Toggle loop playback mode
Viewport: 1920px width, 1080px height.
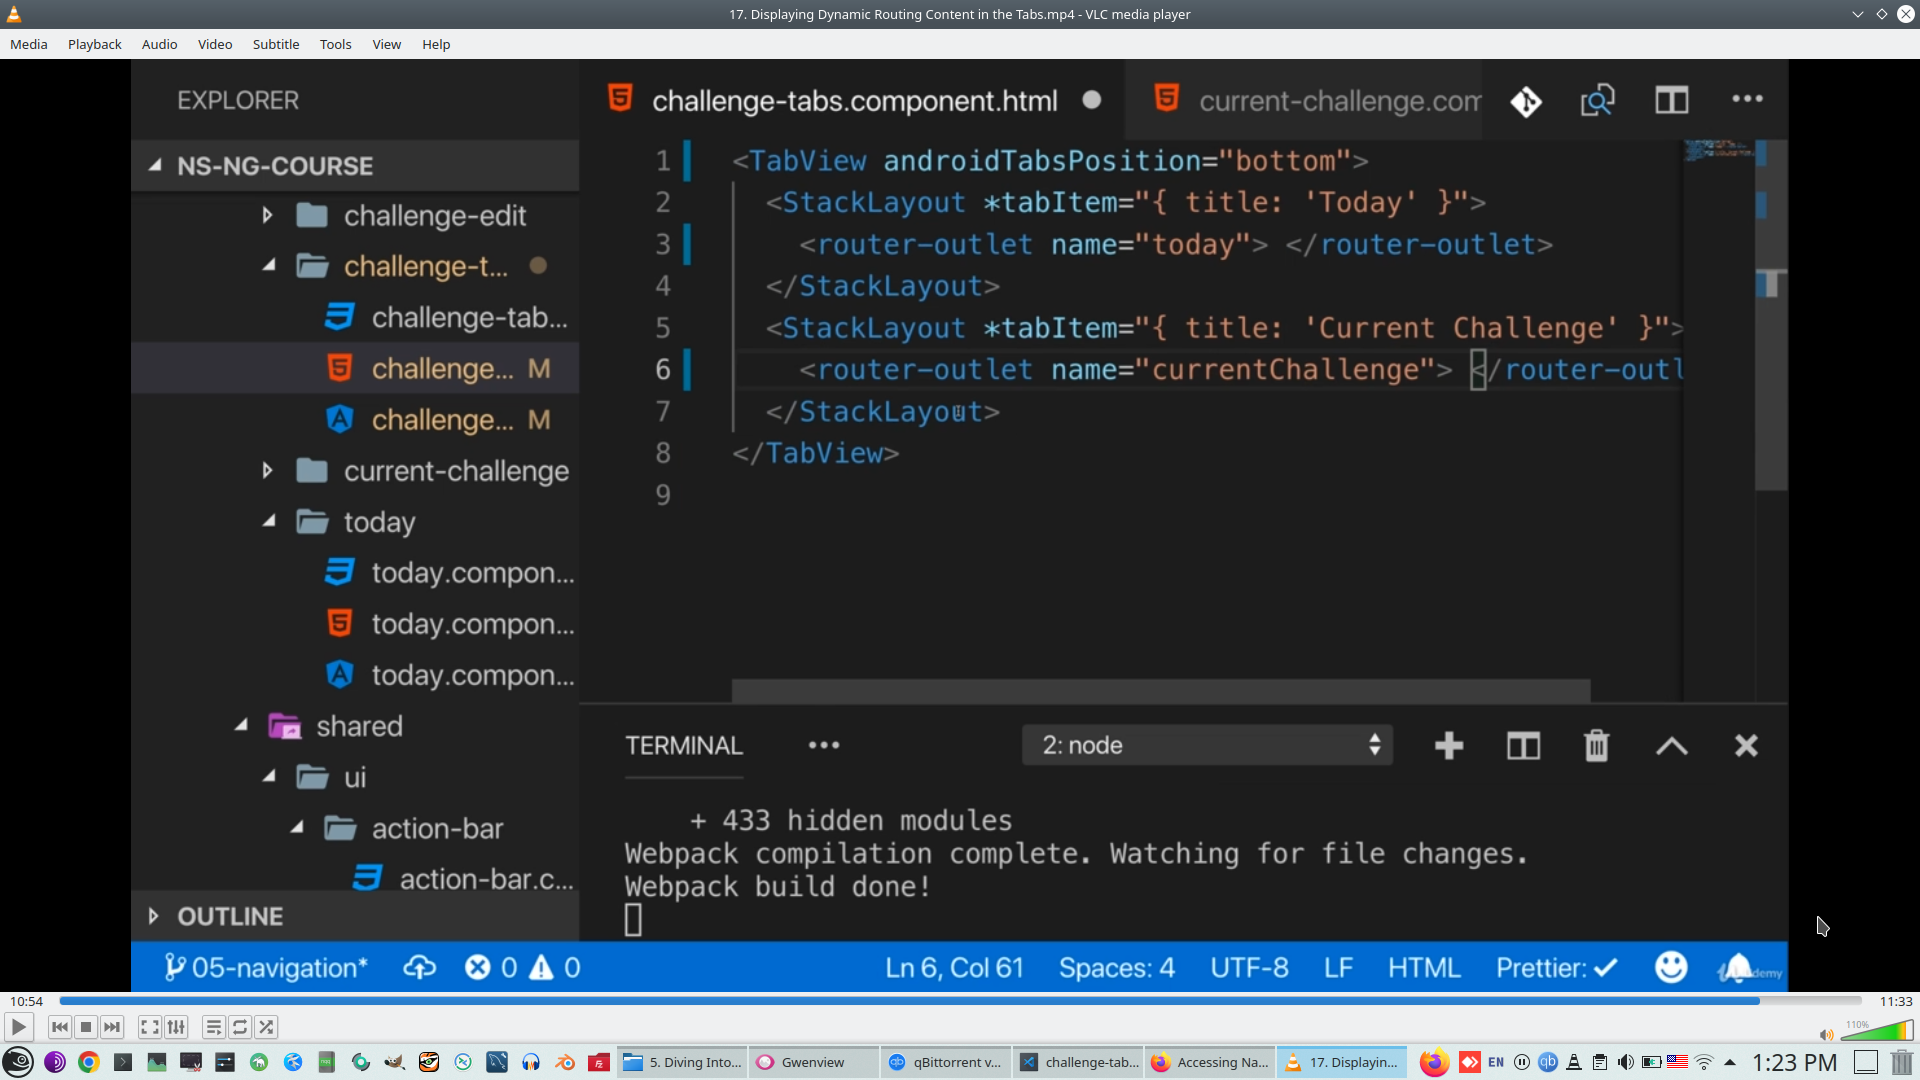[240, 1027]
